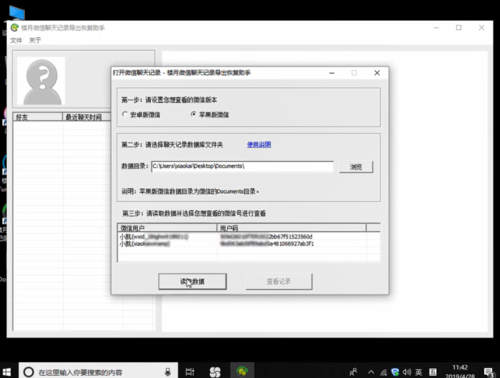Open the pinwheel app on taskbar
Viewport: 500px width, 378px height.
pyautogui.click(x=215, y=372)
